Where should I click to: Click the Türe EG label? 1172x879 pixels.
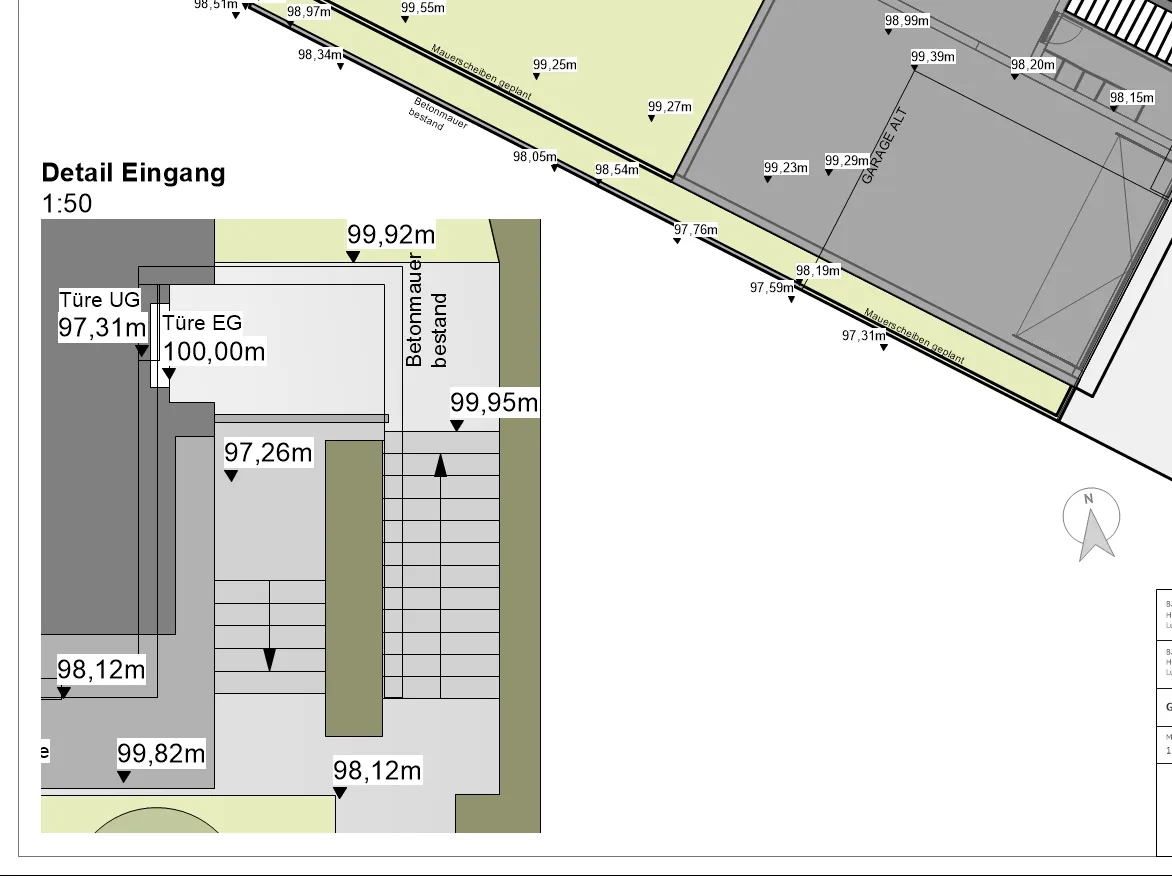(x=202, y=323)
